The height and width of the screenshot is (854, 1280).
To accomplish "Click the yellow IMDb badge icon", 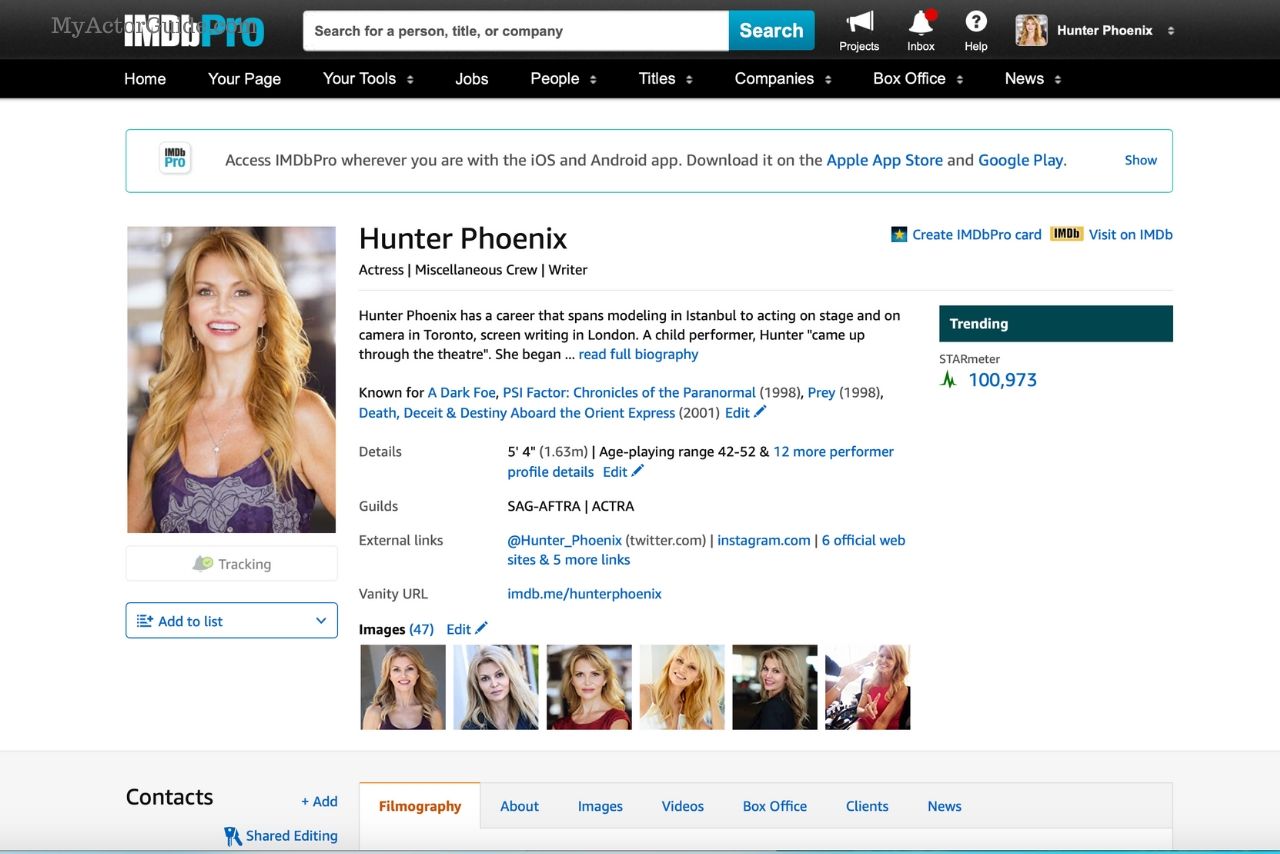I will point(1066,234).
